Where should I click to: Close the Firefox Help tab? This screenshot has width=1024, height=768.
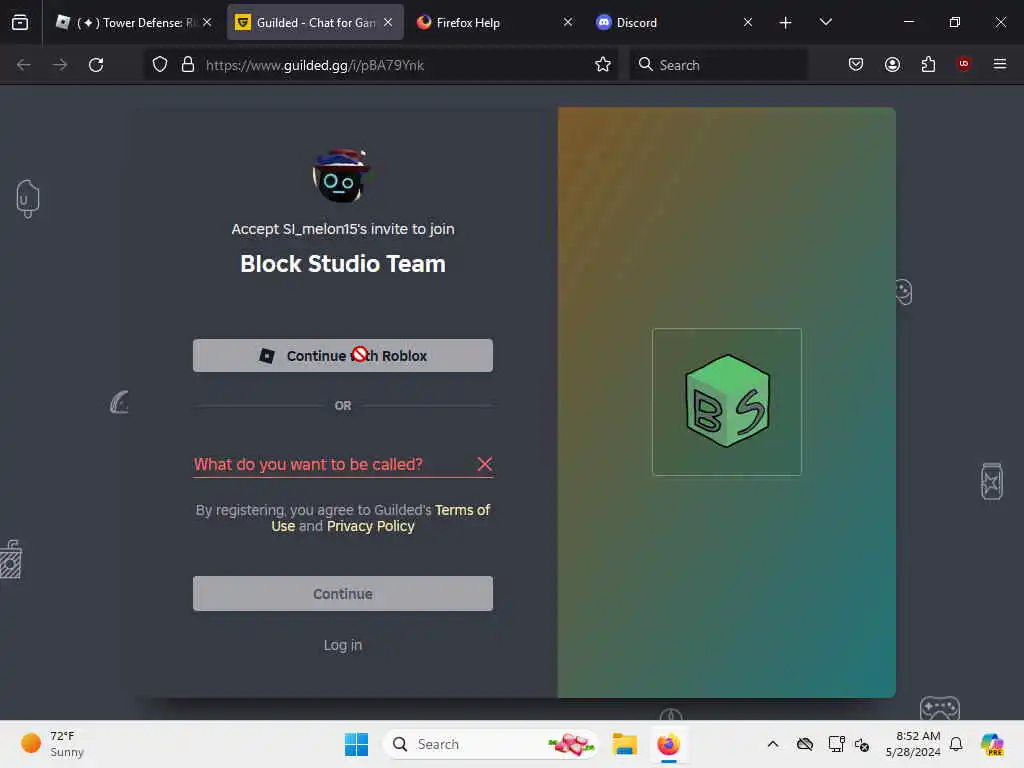(568, 23)
